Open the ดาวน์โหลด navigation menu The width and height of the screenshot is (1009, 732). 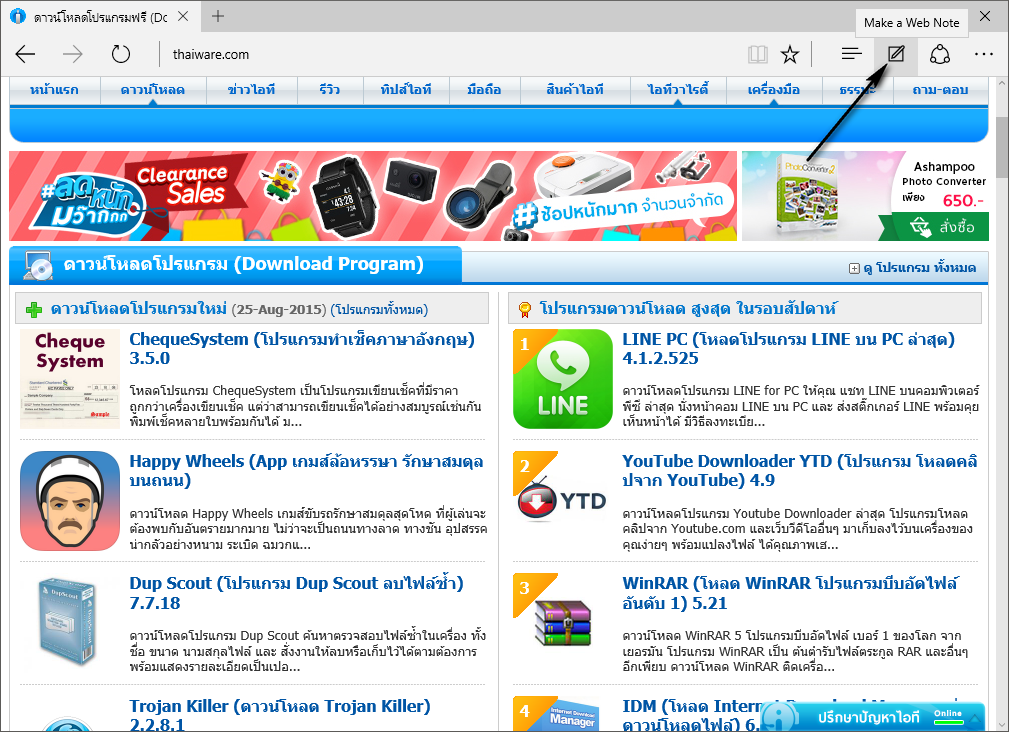pos(153,90)
